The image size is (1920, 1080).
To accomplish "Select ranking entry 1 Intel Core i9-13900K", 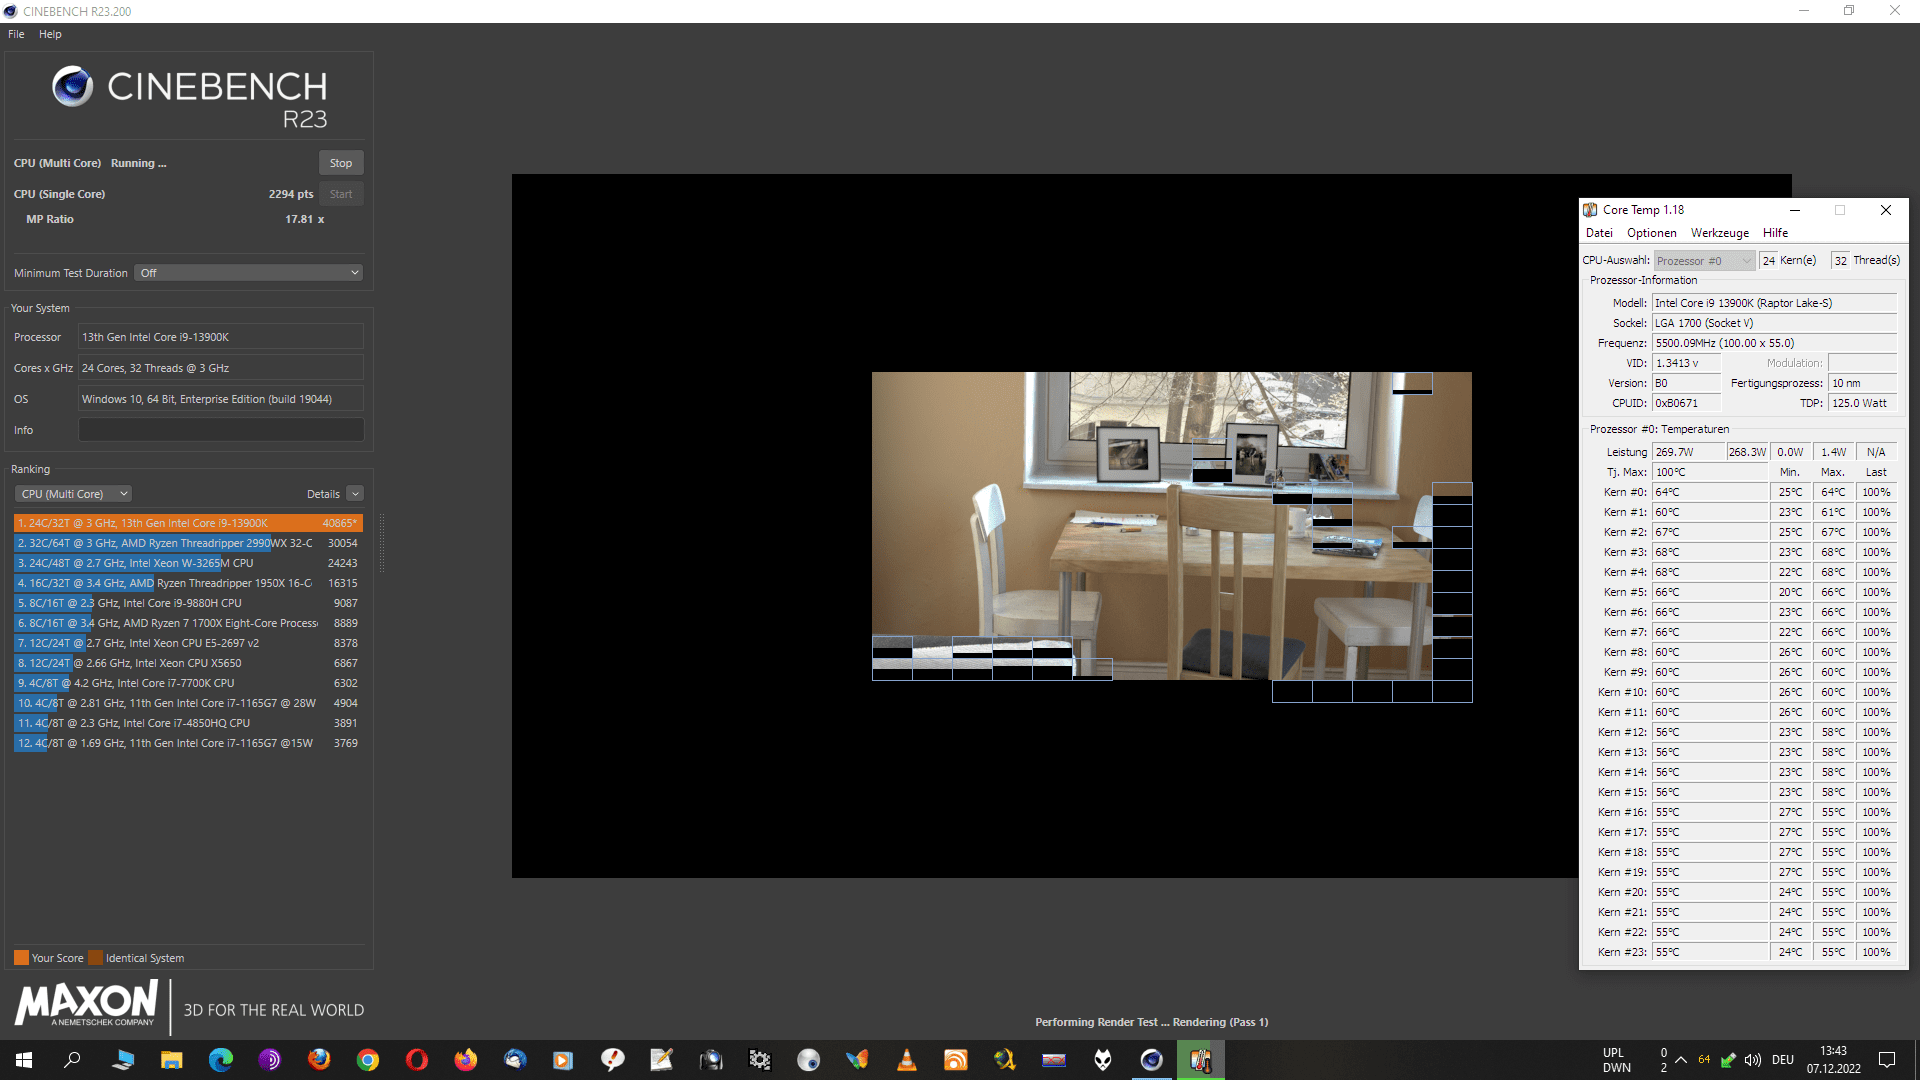I will [188, 523].
